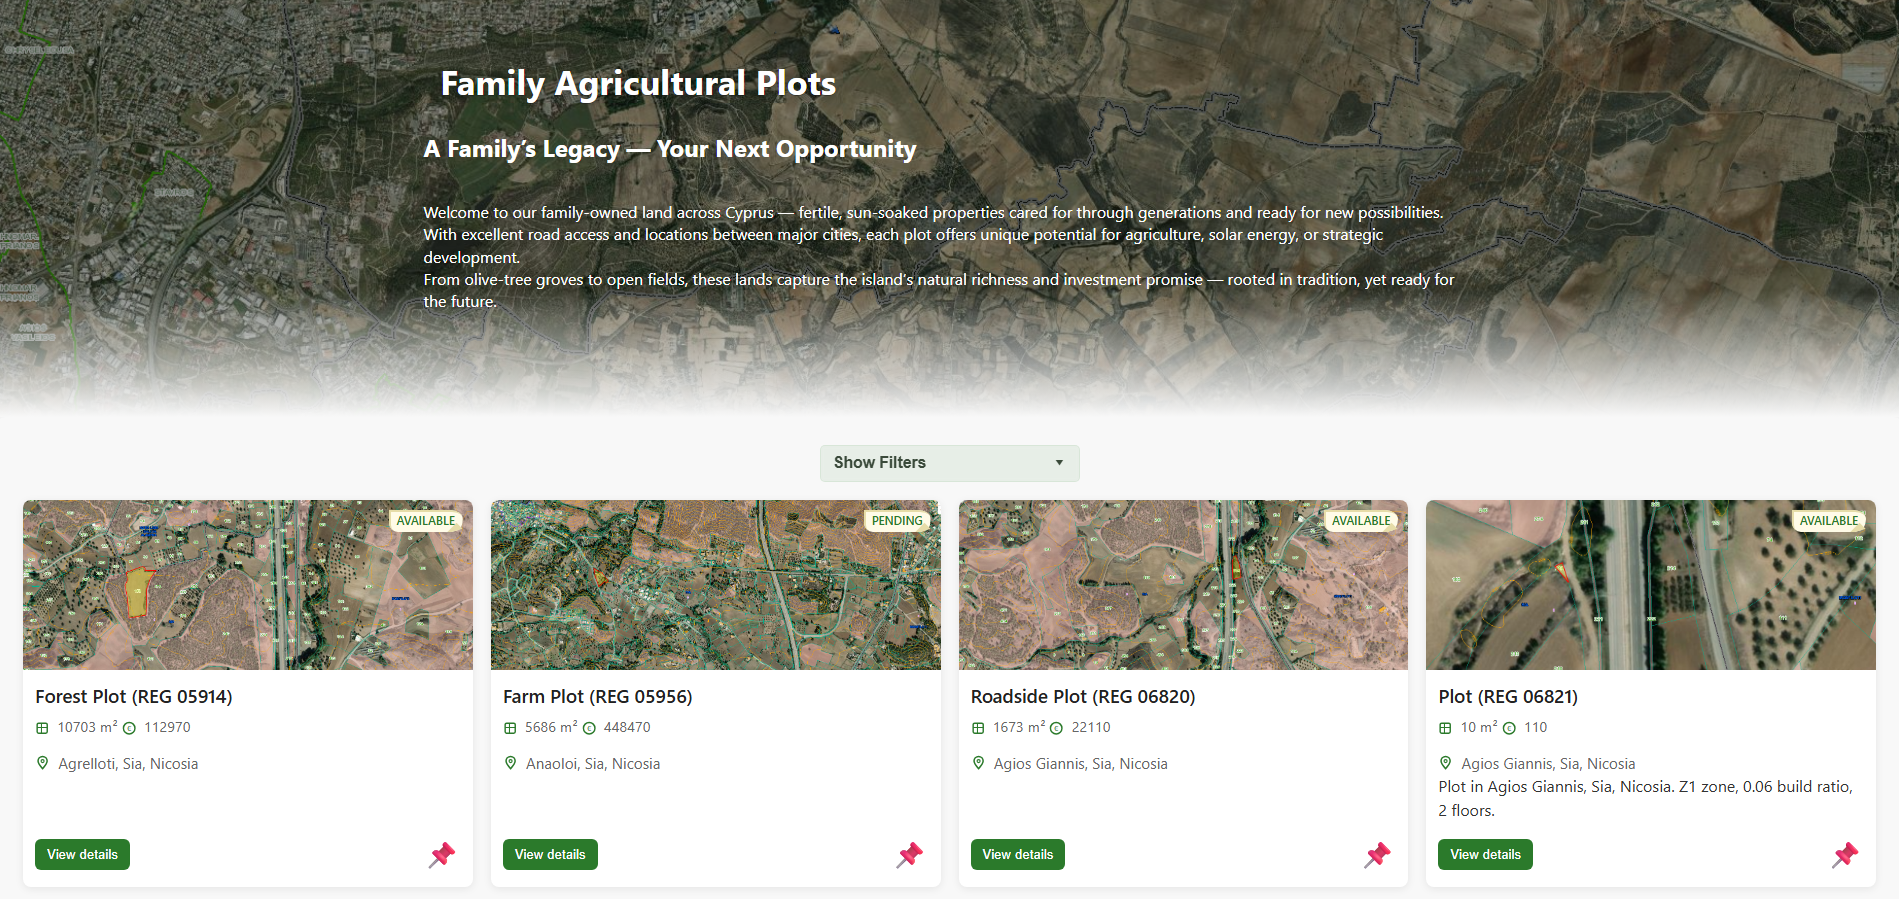Image resolution: width=1899 pixels, height=899 pixels.
Task: Click the Show Filters dropdown arrow
Action: pos(1059,463)
